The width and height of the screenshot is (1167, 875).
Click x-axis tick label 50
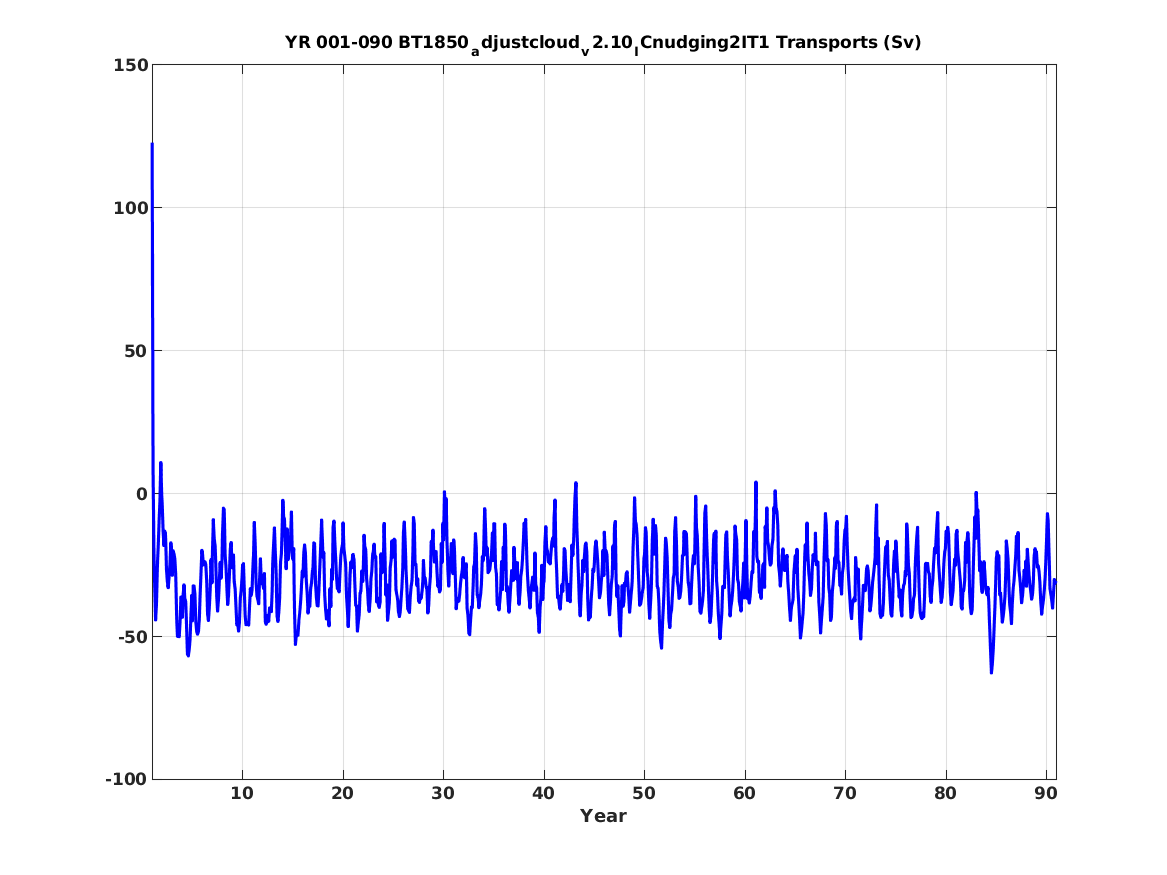[644, 794]
